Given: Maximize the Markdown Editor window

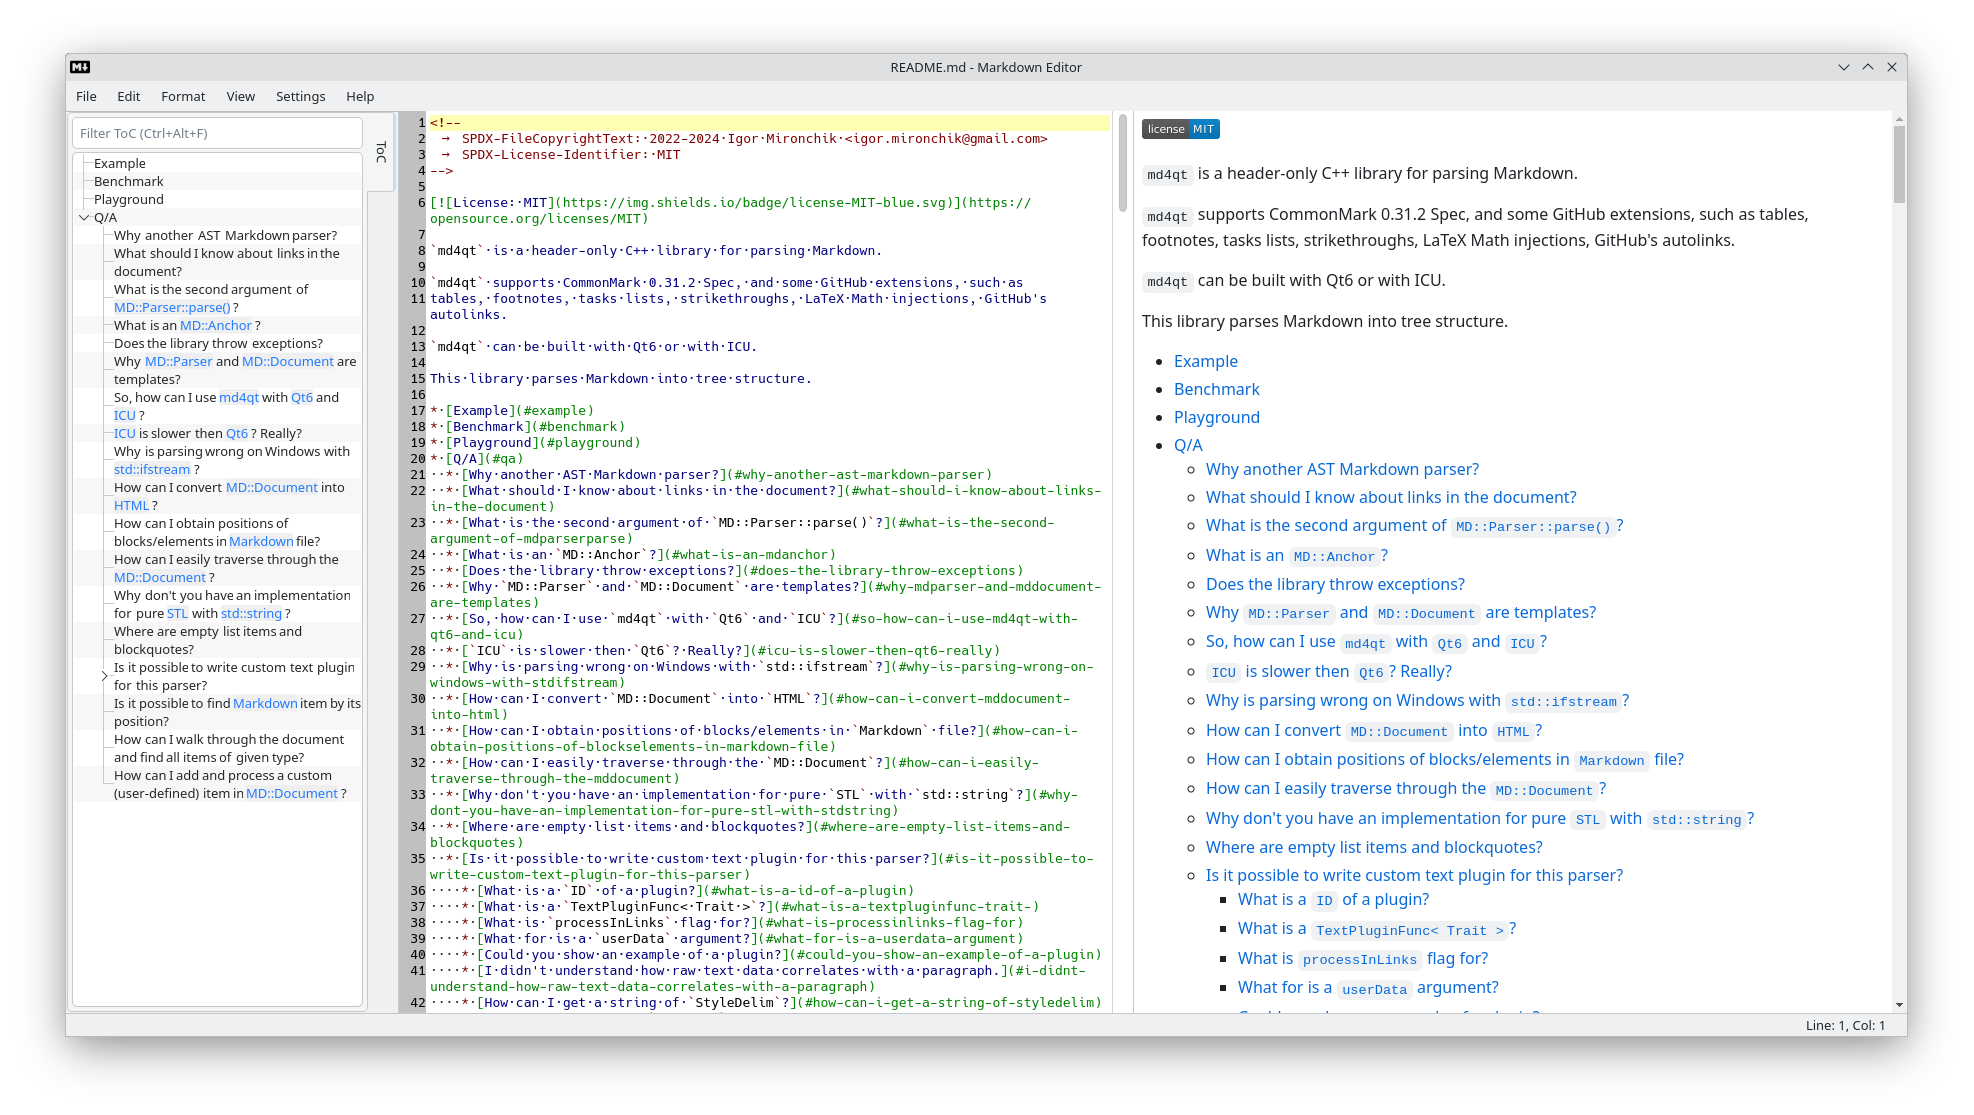Looking at the screenshot, I should pos(1867,67).
